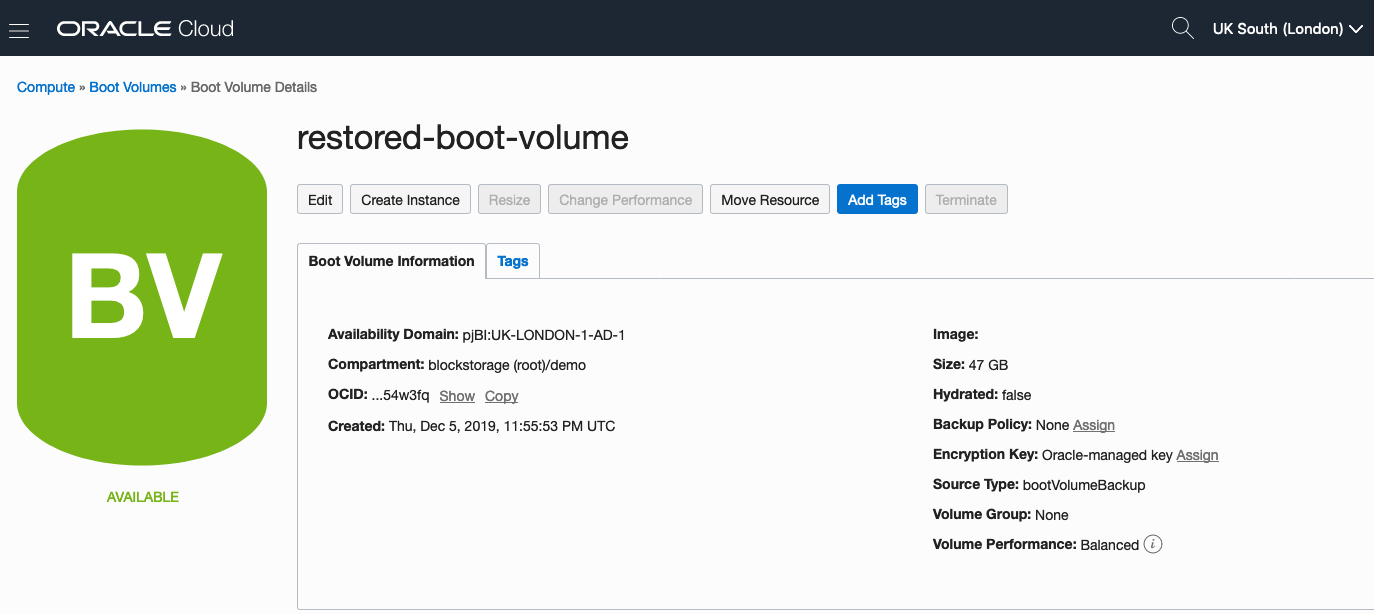Open Boot Volumes breadcrumb link
This screenshot has height=614, width=1374.
133,87
